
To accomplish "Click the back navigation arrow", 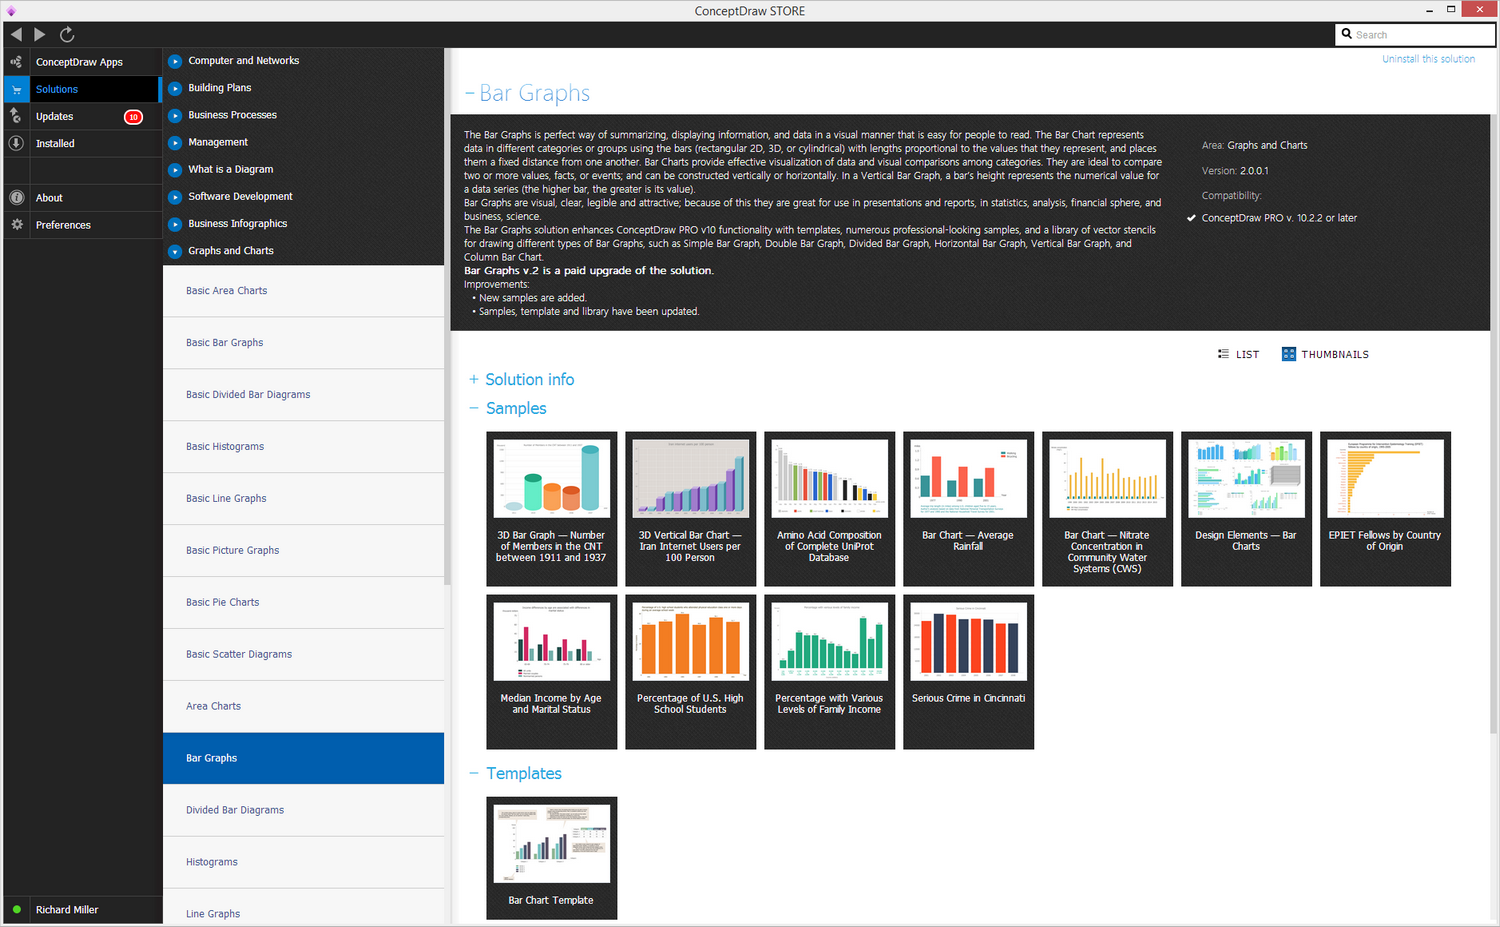I will tap(16, 34).
